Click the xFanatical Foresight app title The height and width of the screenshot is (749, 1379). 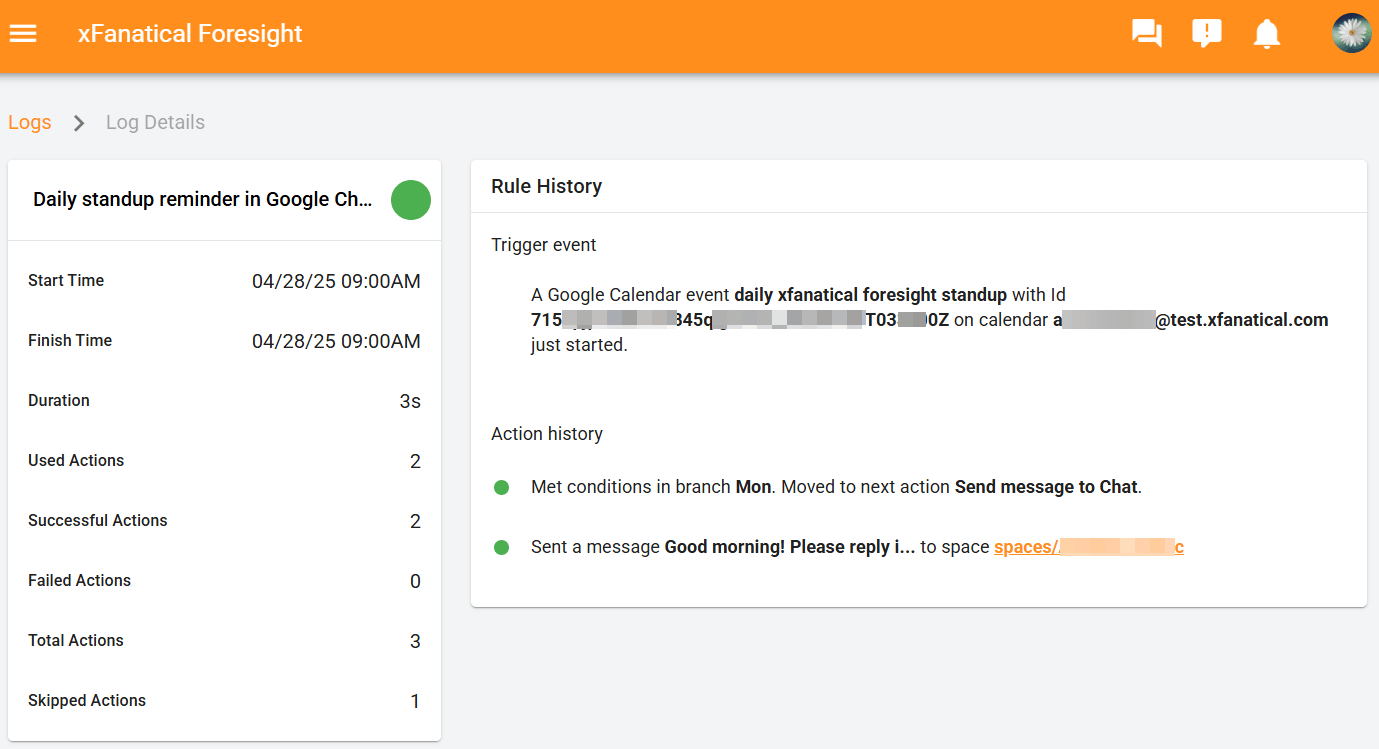(x=190, y=33)
